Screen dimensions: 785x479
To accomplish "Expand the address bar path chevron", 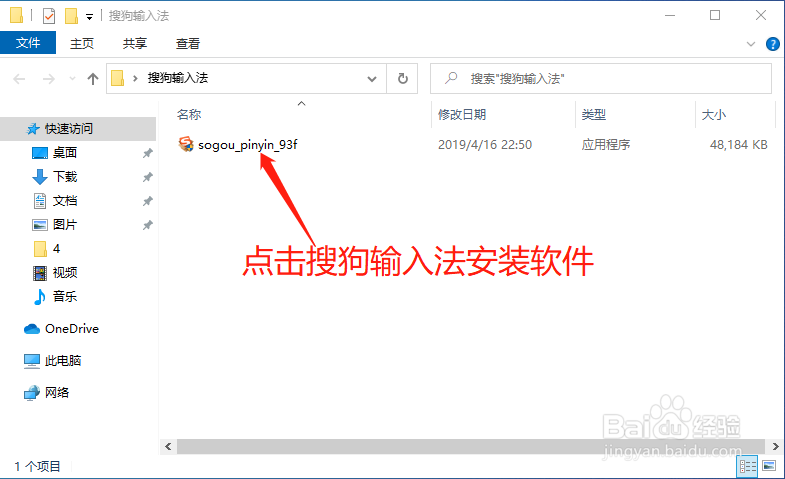I will [135, 79].
